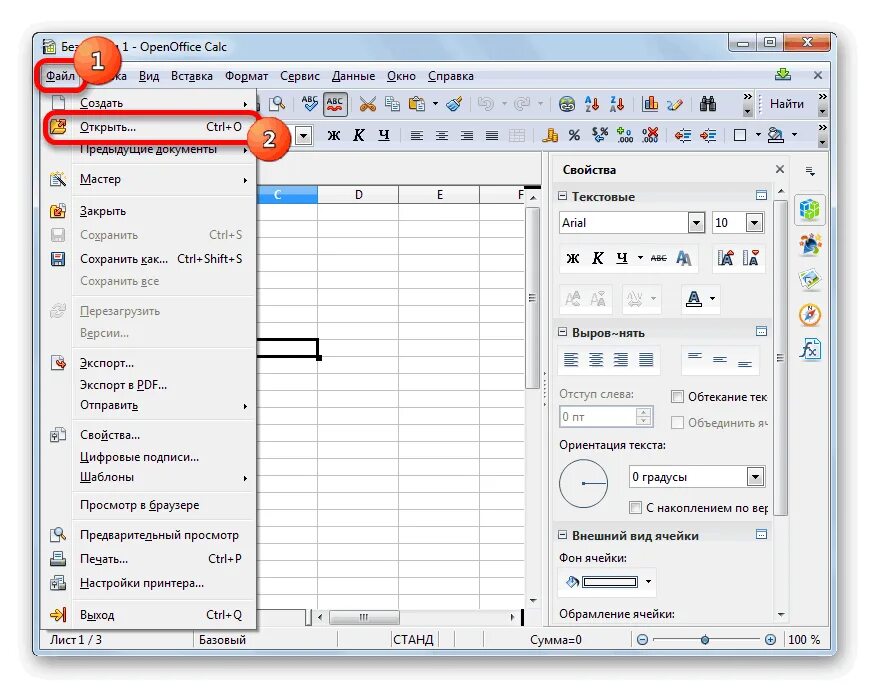Screen dimensions: 870x689
Task: Click the Increase Indent toolbar icon
Action: coord(708,135)
